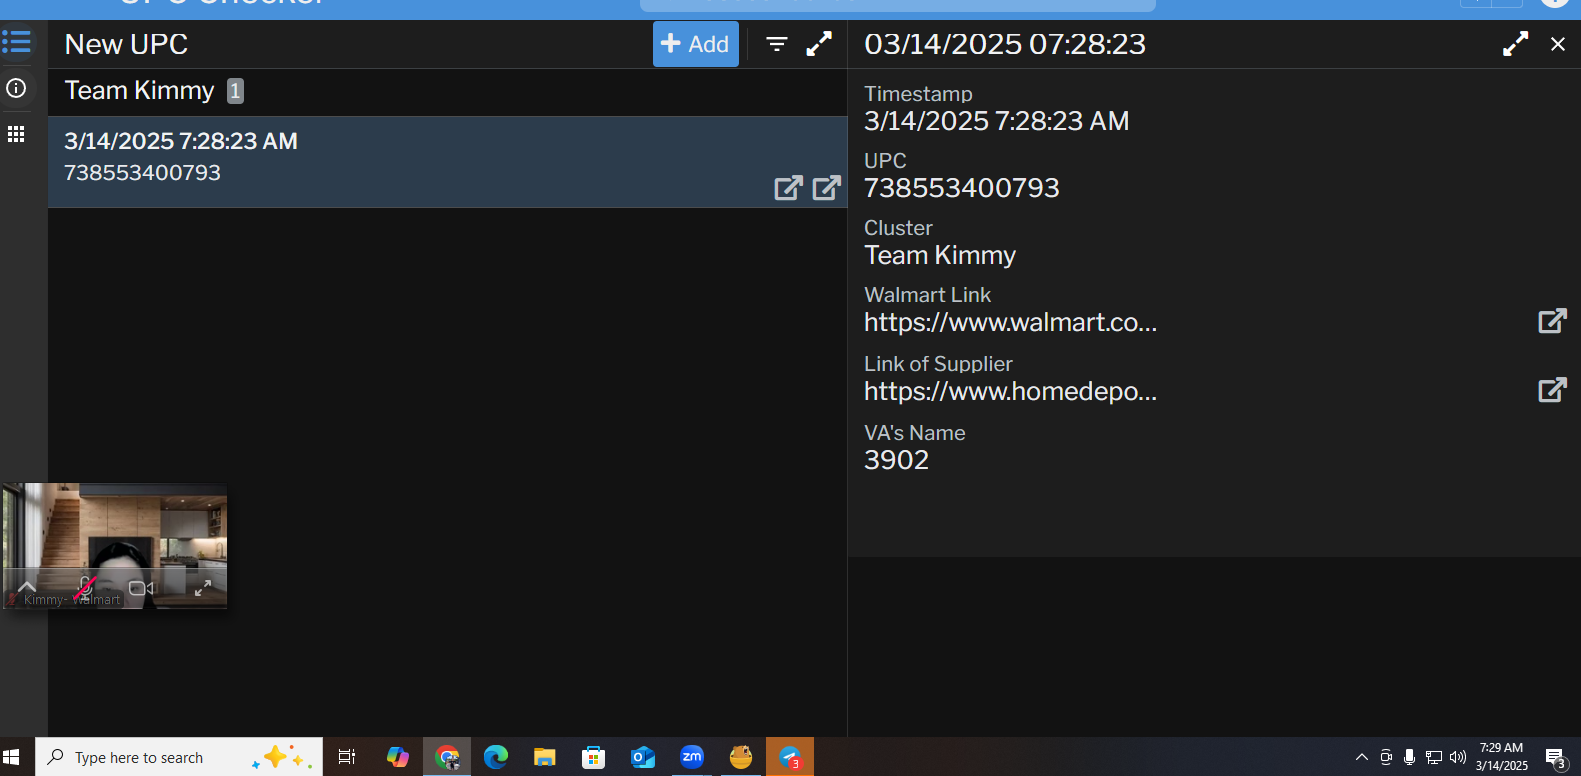Open Microsoft Edge from the taskbar
1581x776 pixels.
point(496,757)
